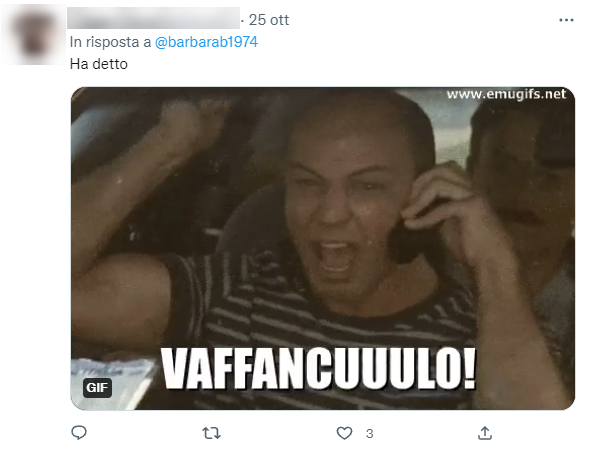Click the 'In risposta a' reply label
The height and width of the screenshot is (455, 591).
click(x=110, y=42)
